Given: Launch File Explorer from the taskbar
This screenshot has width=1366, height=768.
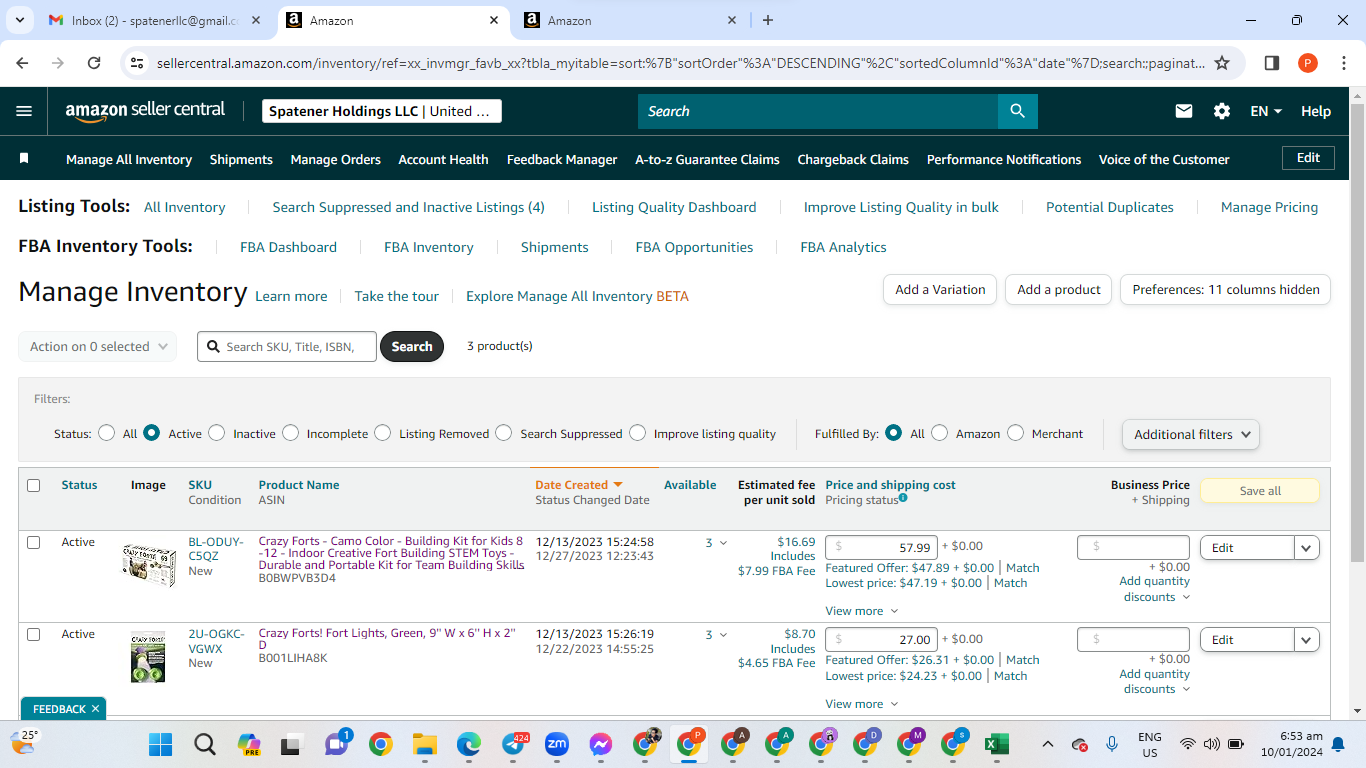Looking at the screenshot, I should click(425, 744).
